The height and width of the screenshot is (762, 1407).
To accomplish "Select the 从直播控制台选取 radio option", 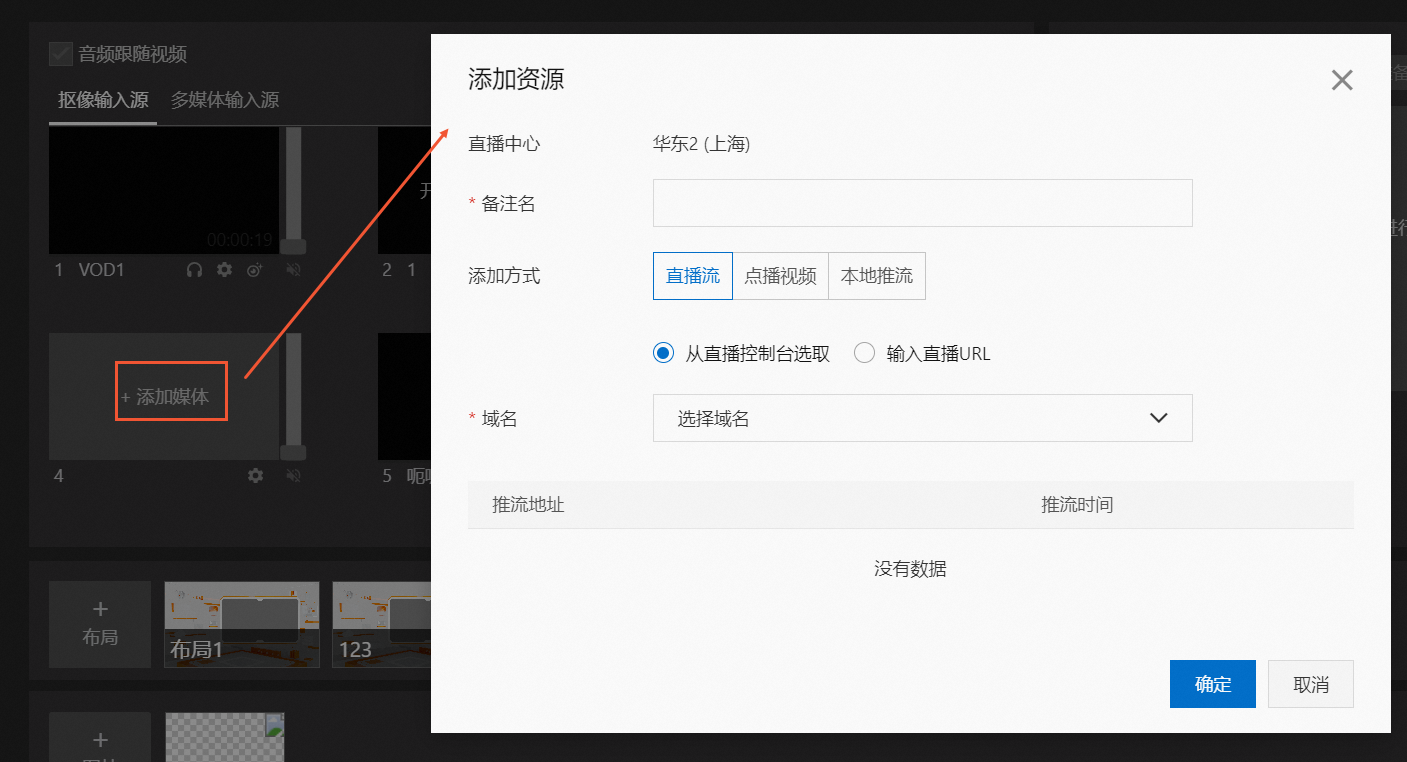I will [x=663, y=353].
